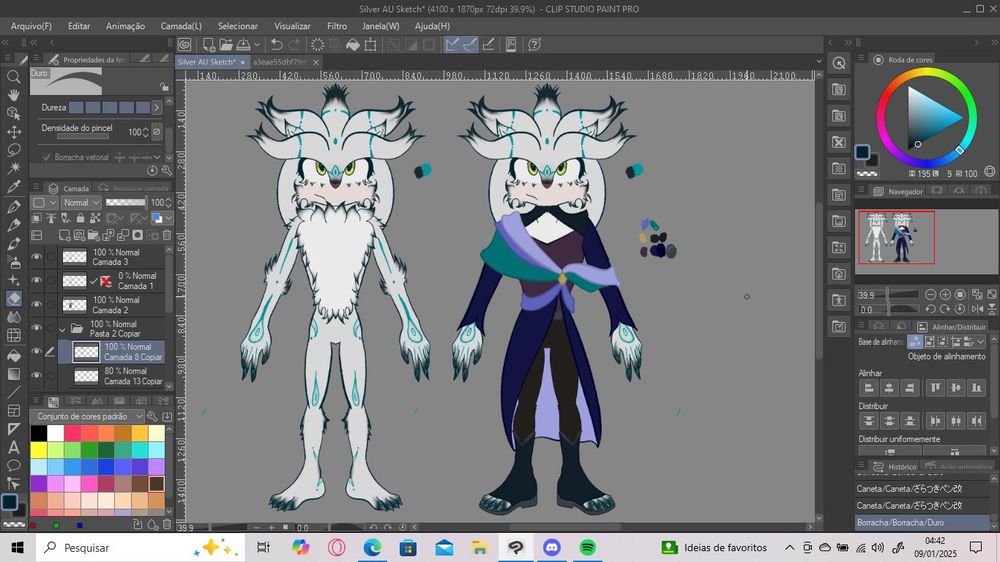The width and height of the screenshot is (1000, 562).
Task: Hide layer Camada 2
Action: coord(36,304)
